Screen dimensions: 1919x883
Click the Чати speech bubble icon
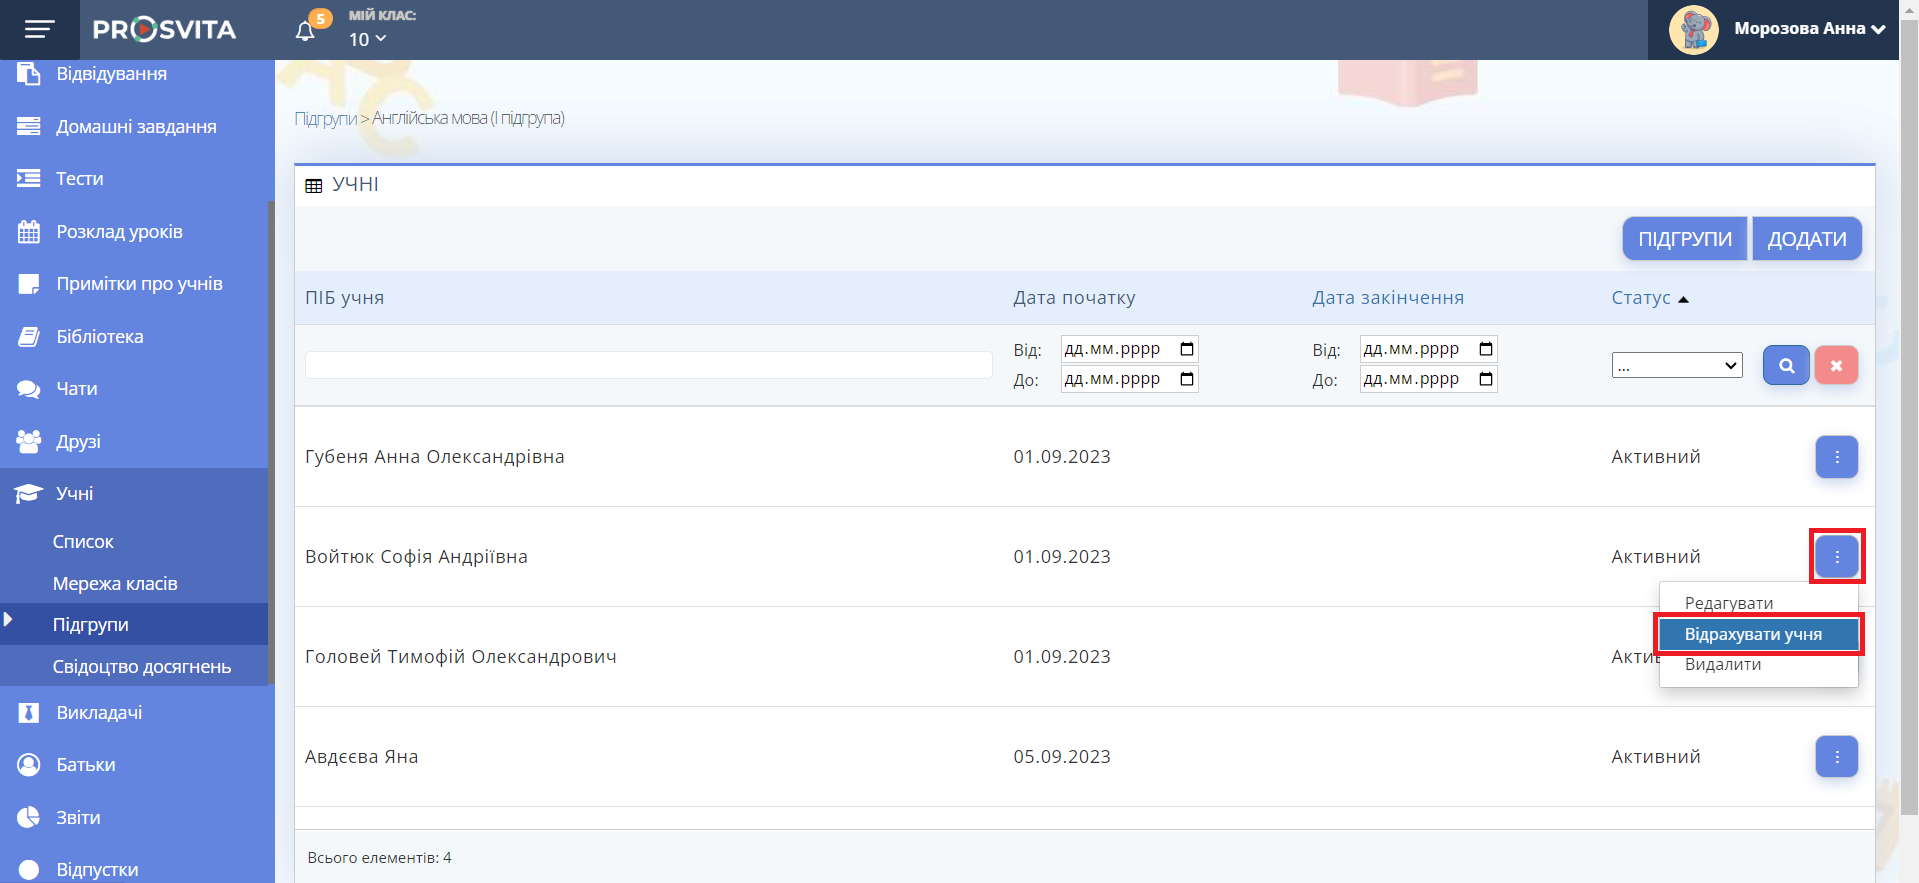29,389
